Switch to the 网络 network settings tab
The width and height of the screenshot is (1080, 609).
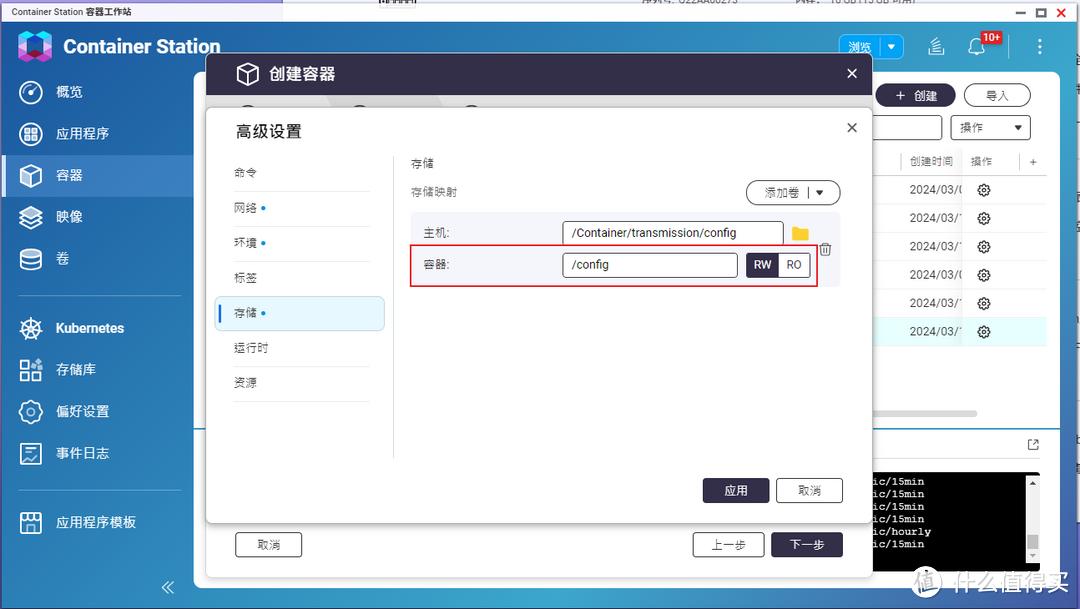pyautogui.click(x=302, y=208)
